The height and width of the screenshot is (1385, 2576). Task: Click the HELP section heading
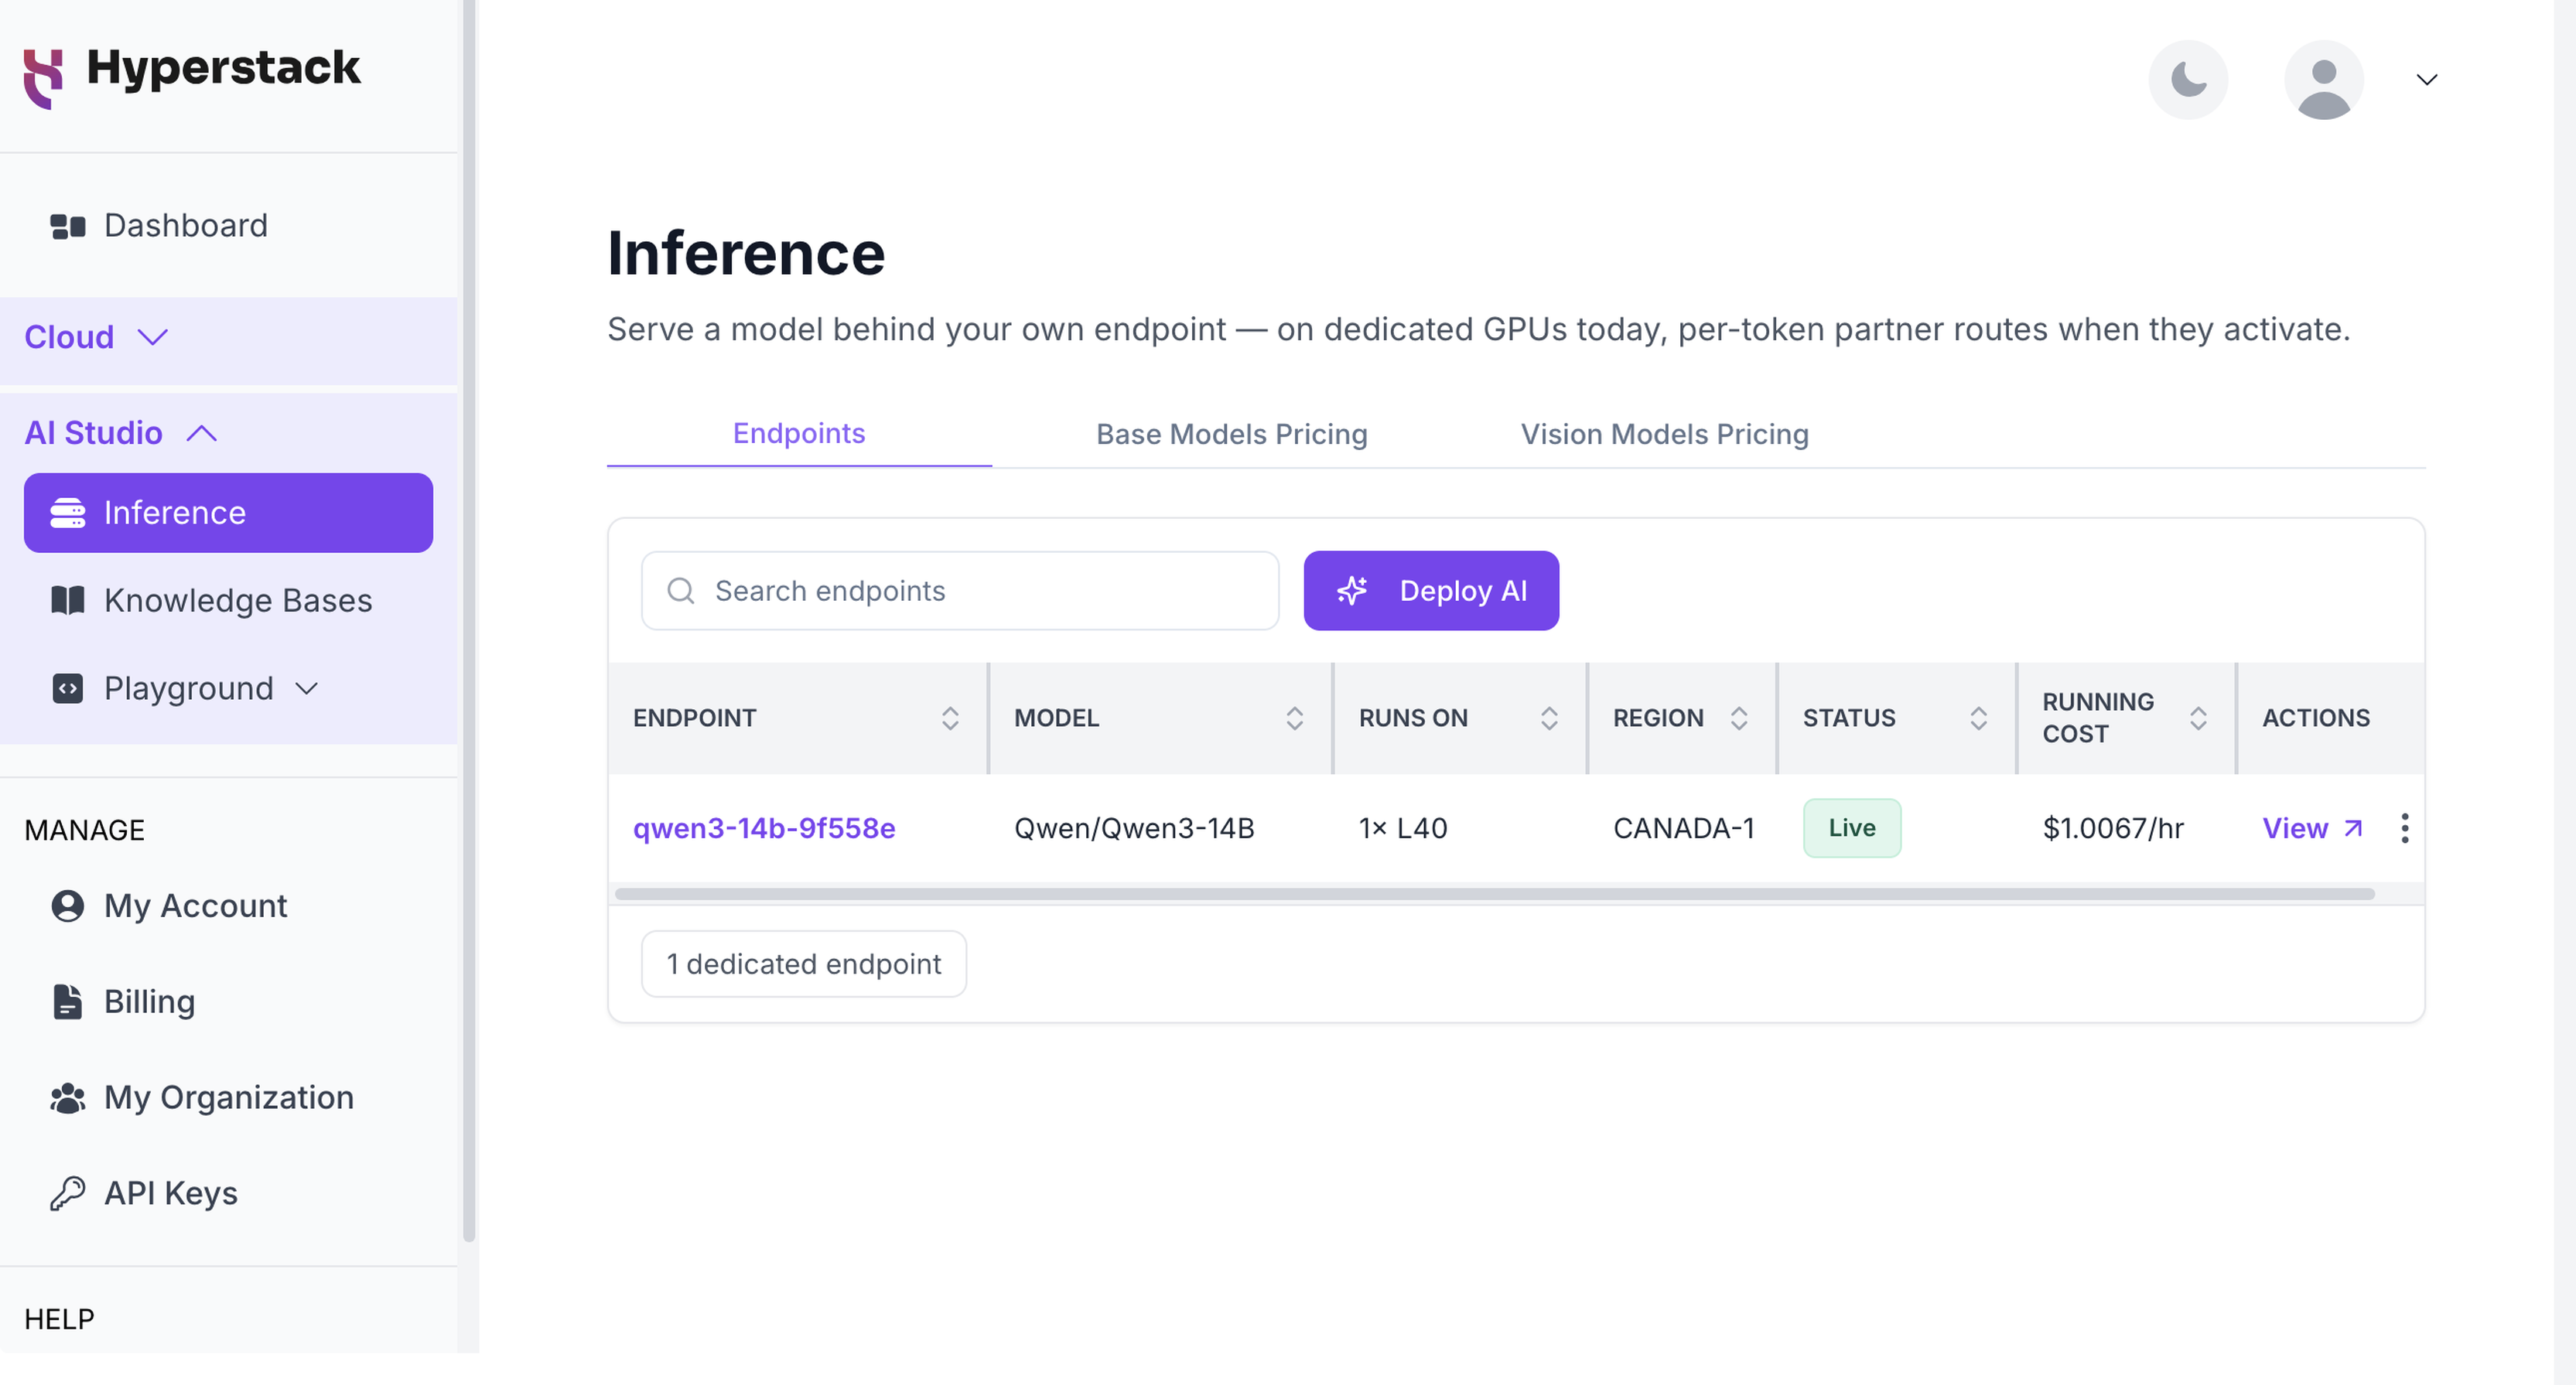point(59,1319)
